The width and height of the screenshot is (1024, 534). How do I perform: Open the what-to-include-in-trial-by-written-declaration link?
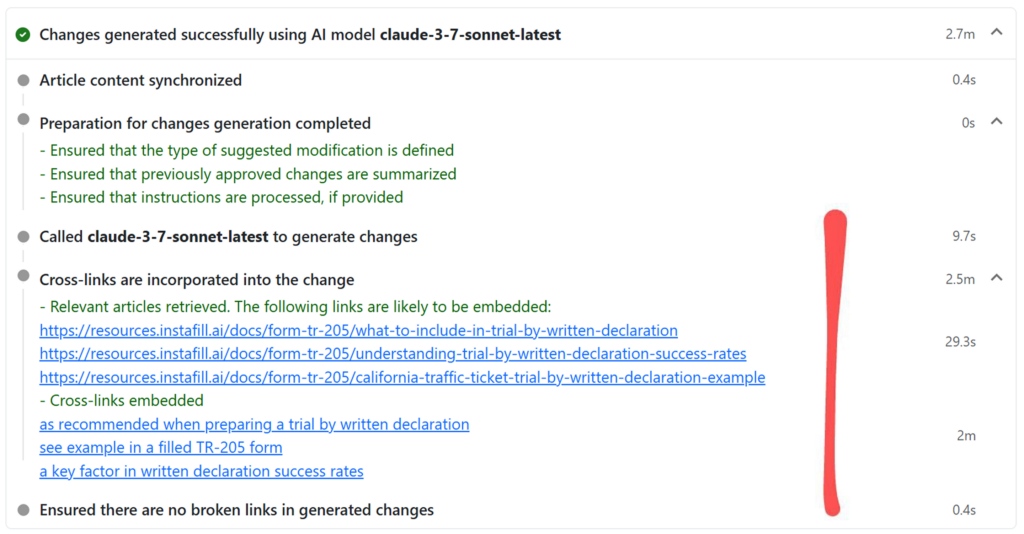[x=359, y=330]
